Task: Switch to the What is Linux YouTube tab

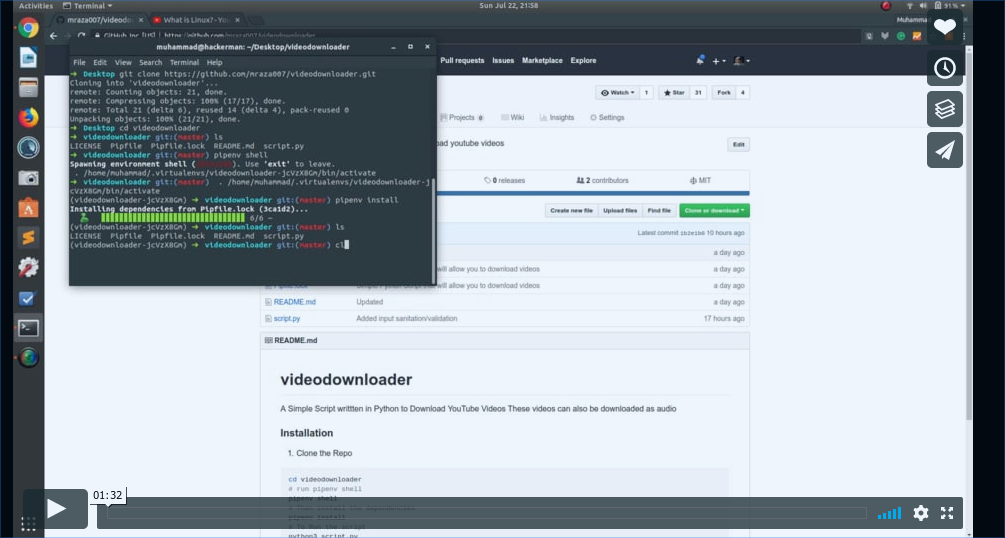Action: pos(195,20)
